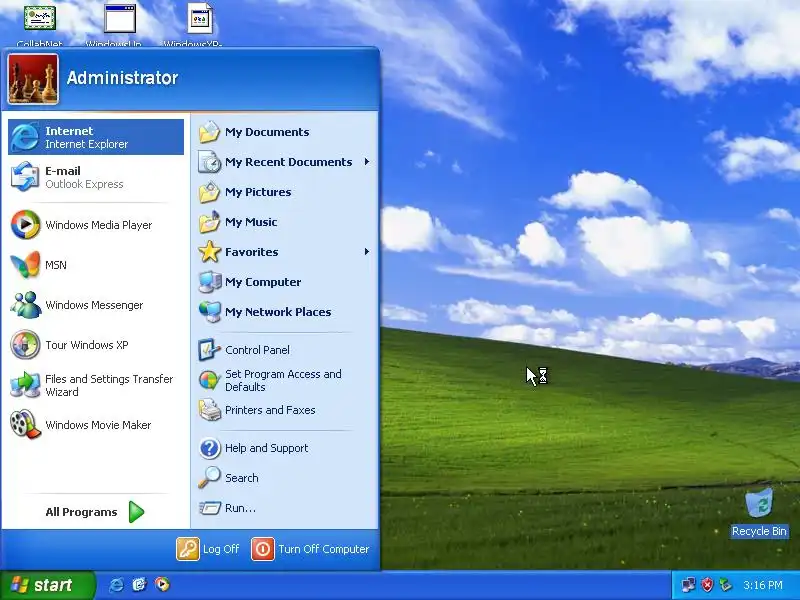Open Help and Support
800x600 pixels.
click(284, 448)
